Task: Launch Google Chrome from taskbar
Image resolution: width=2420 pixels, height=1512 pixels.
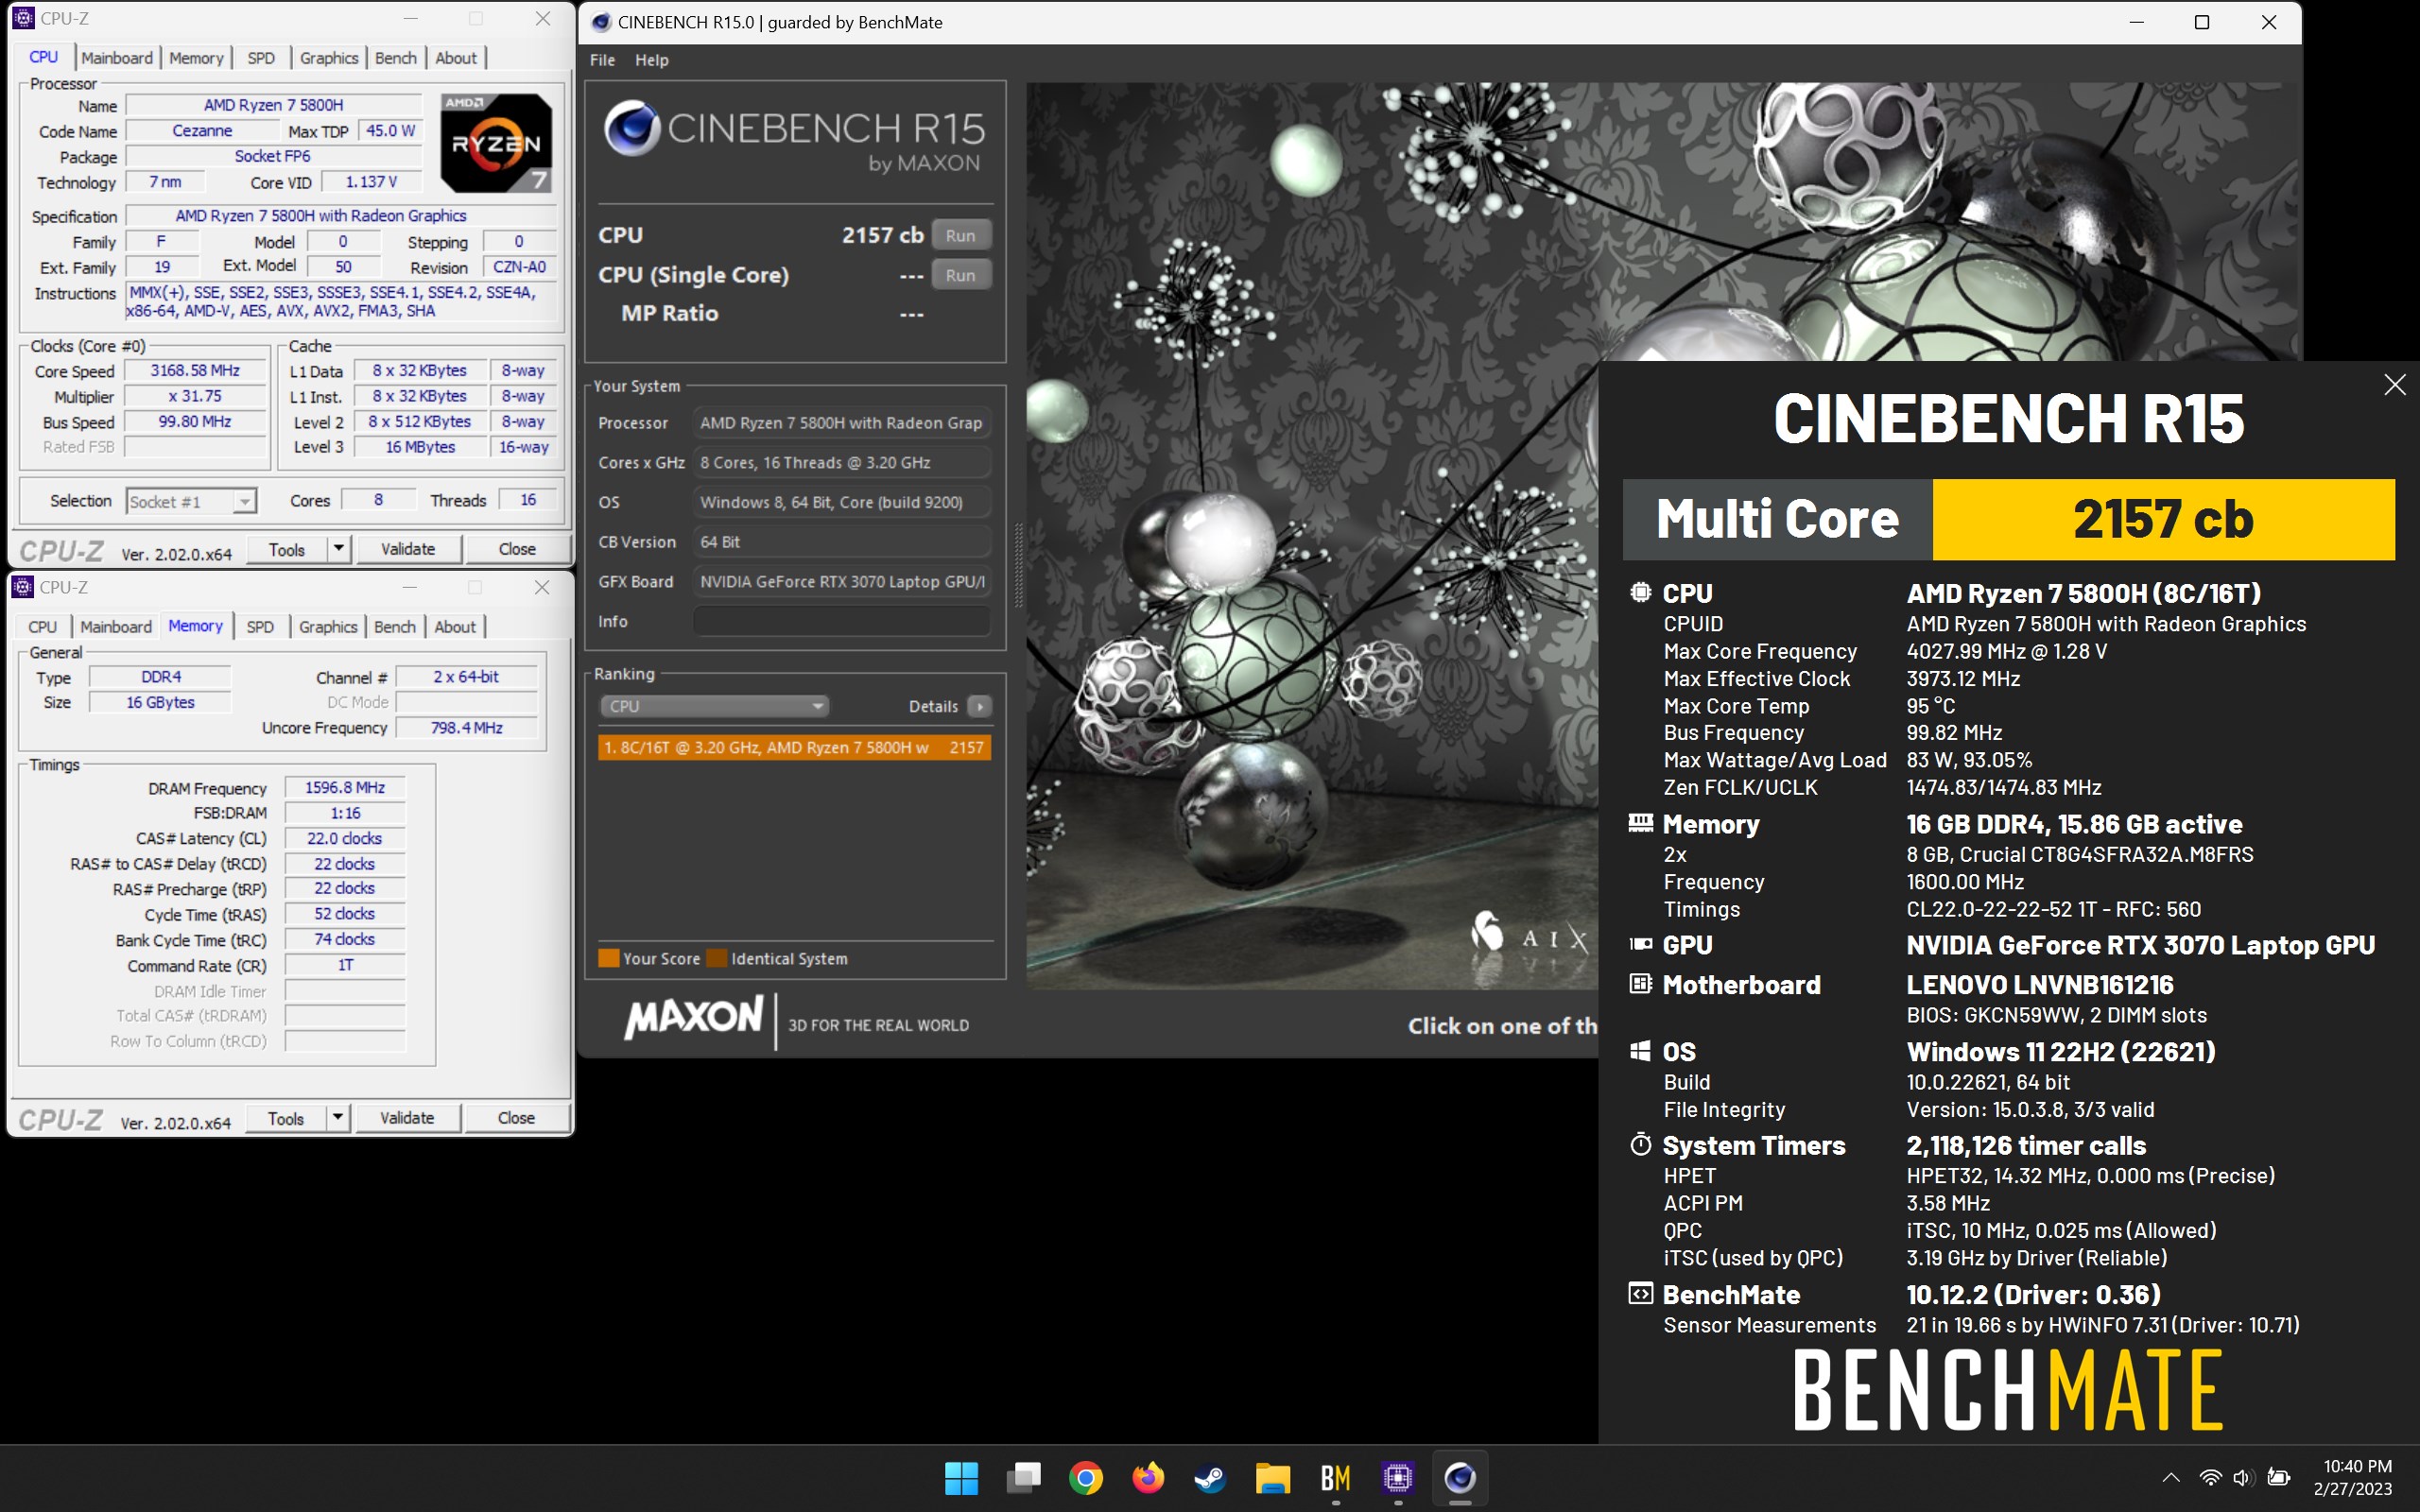Action: tap(1086, 1477)
